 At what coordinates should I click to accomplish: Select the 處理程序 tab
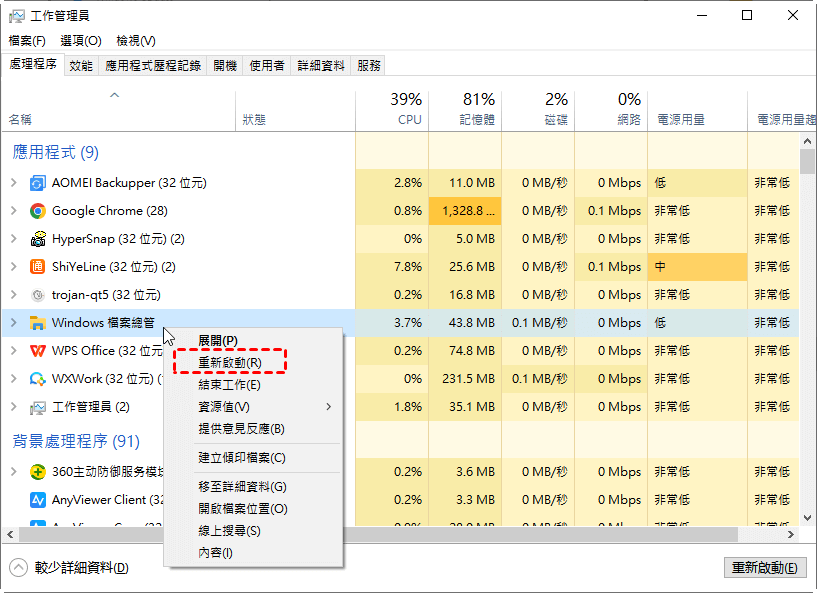point(33,64)
